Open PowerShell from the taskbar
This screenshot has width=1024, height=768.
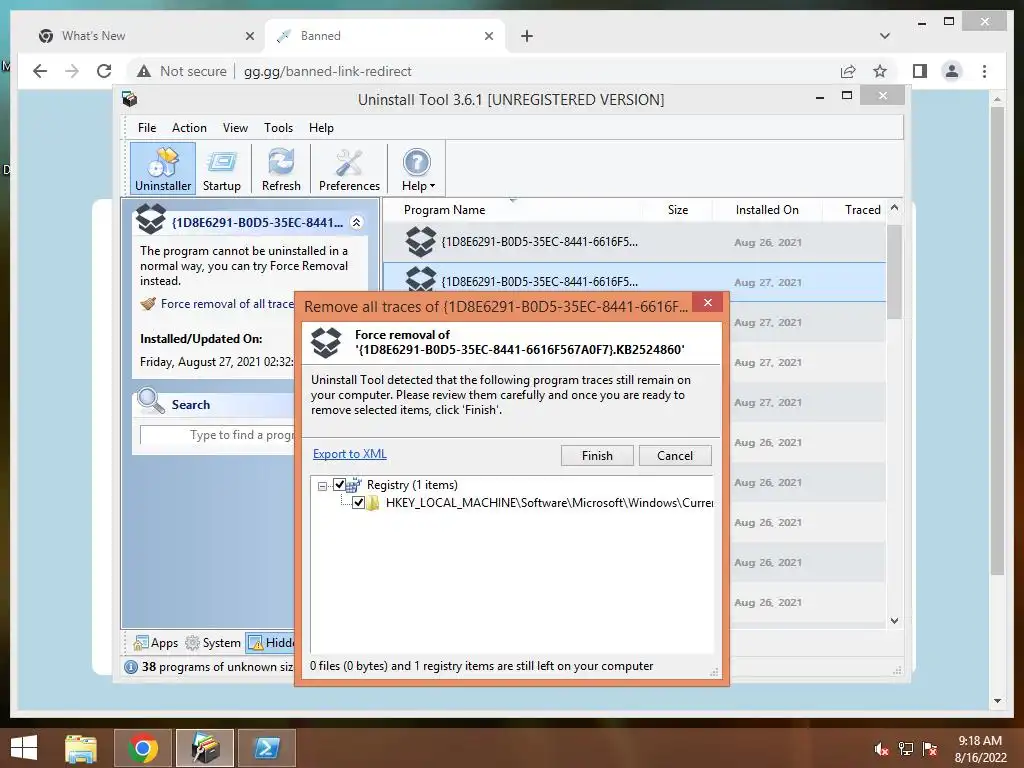pyautogui.click(x=267, y=748)
